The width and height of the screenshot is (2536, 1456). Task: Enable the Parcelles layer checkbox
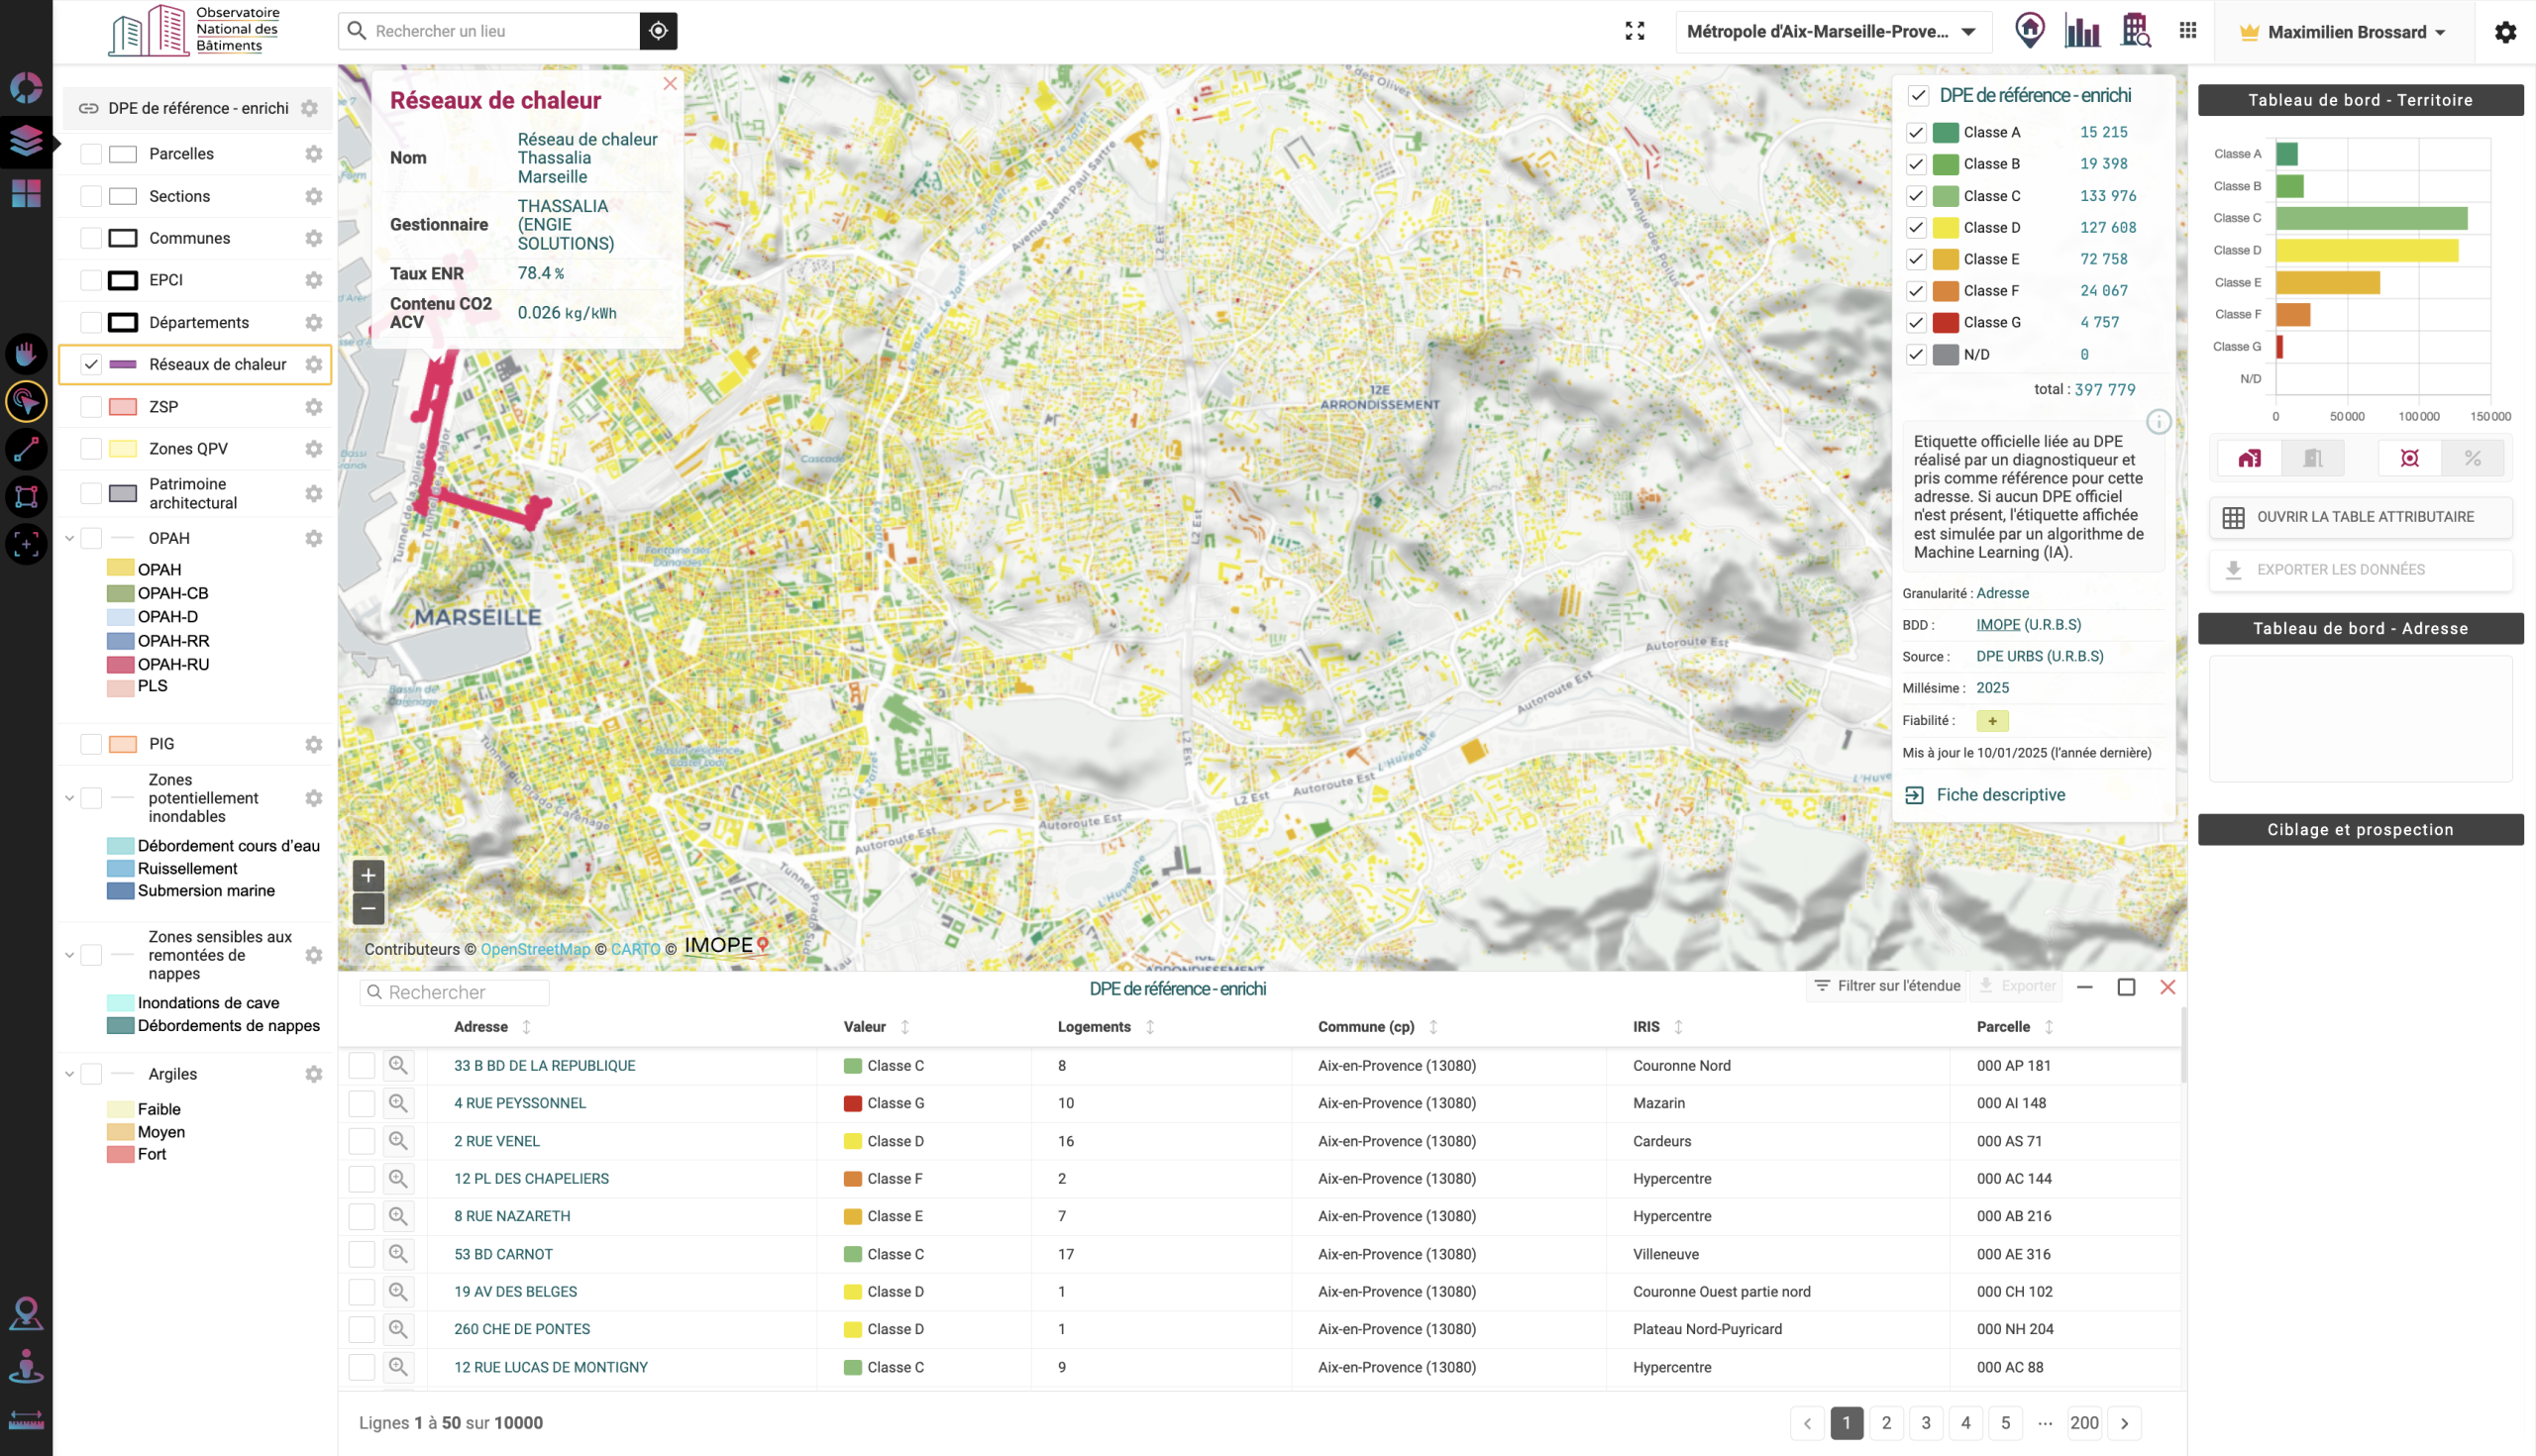91,153
